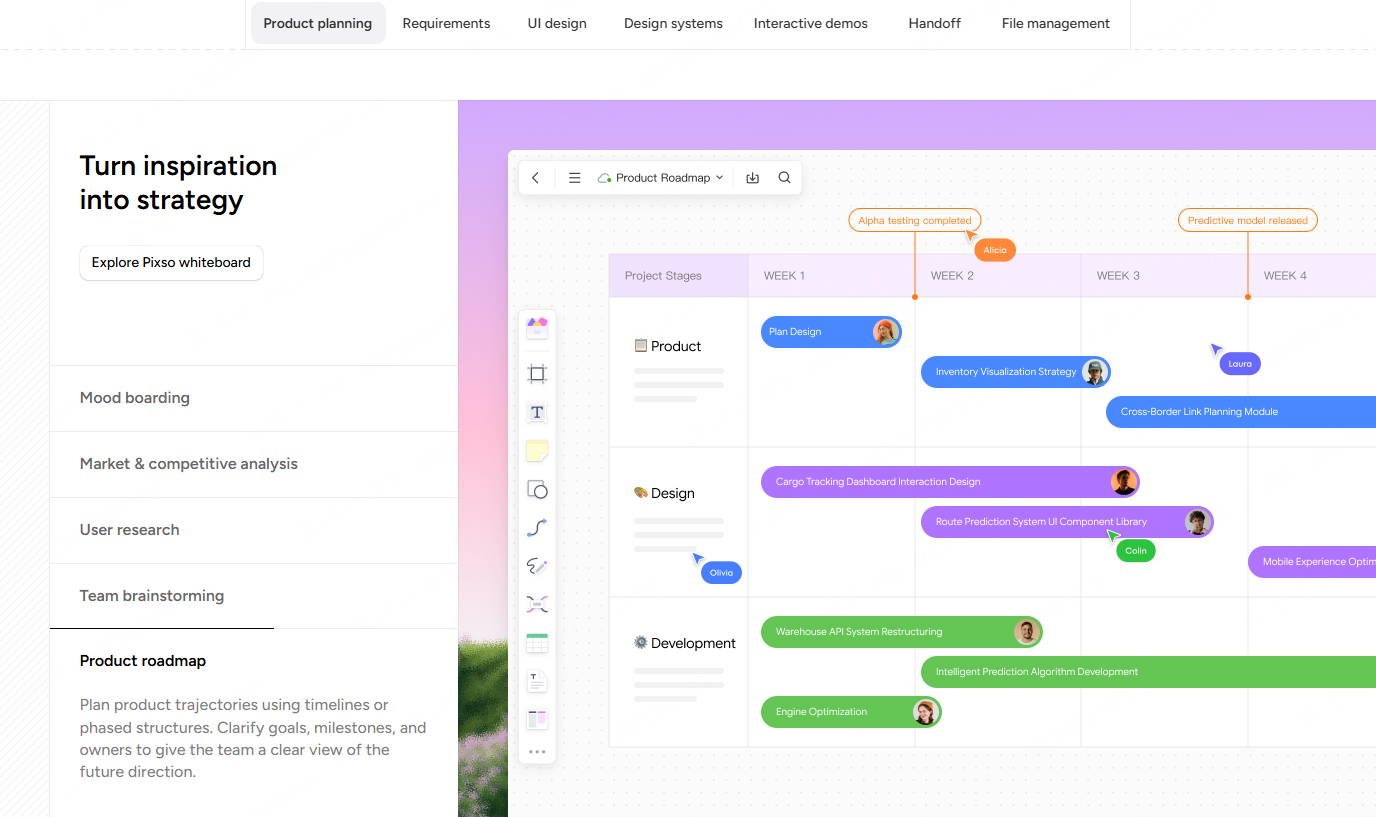Click the Alicia collaborator cursor tag
1376x817 pixels.
[x=995, y=250]
